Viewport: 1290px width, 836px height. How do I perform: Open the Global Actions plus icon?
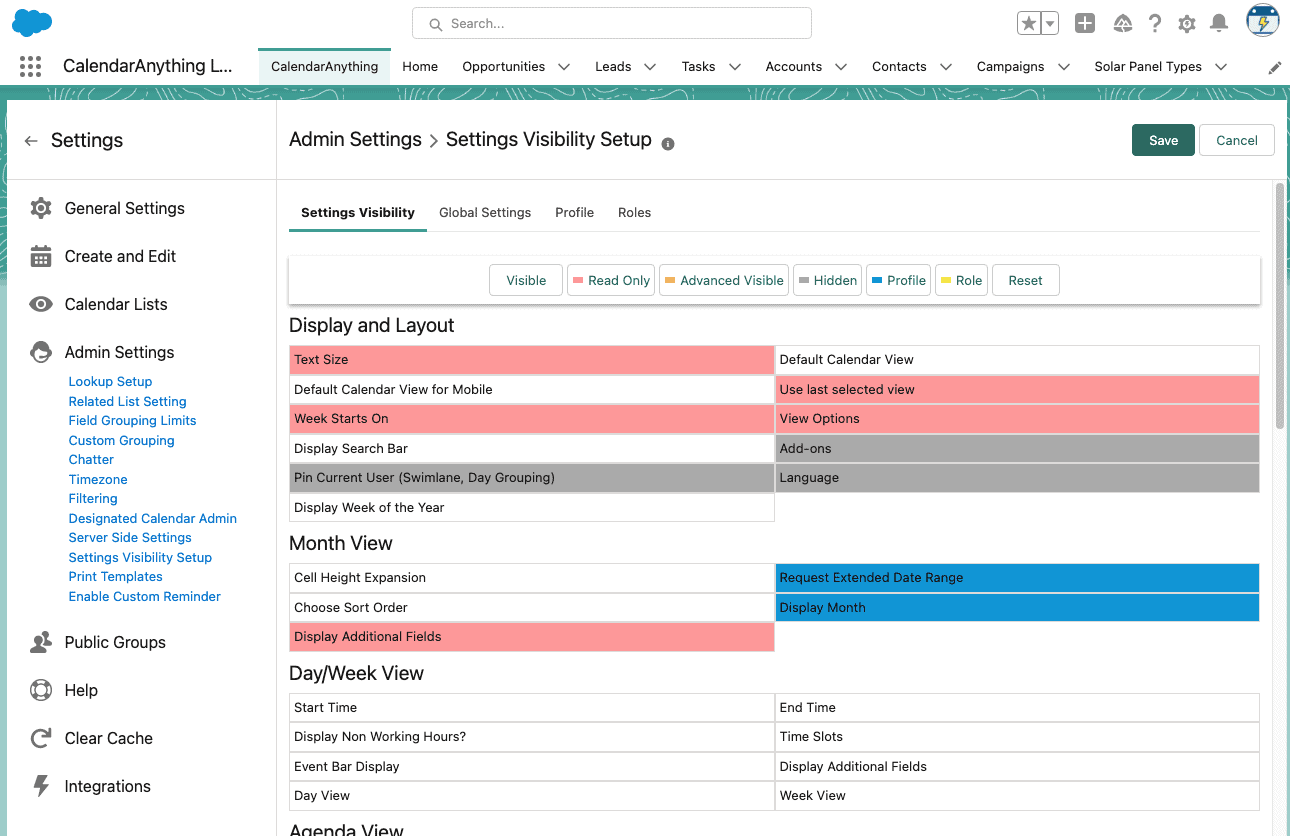[1085, 24]
